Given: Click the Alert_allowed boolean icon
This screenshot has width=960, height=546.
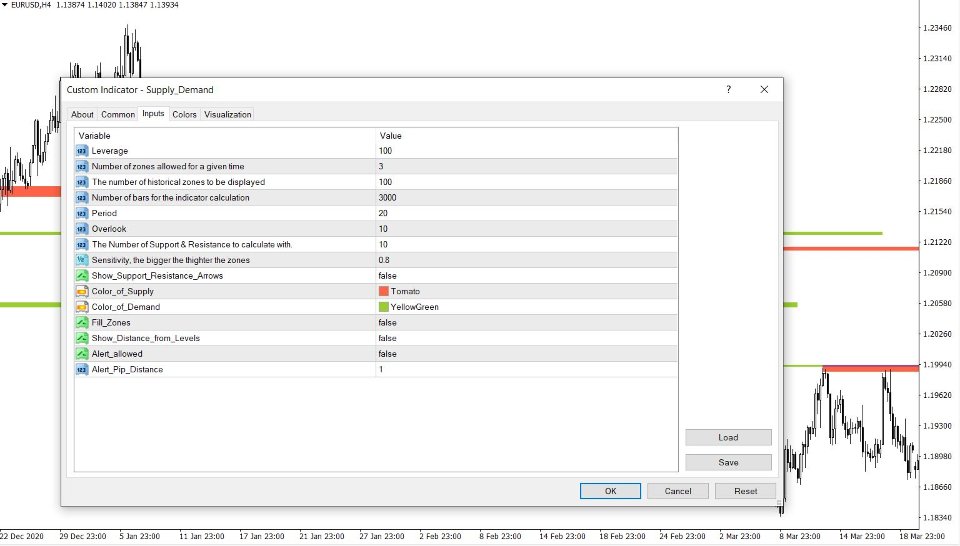Looking at the screenshot, I should (x=82, y=354).
